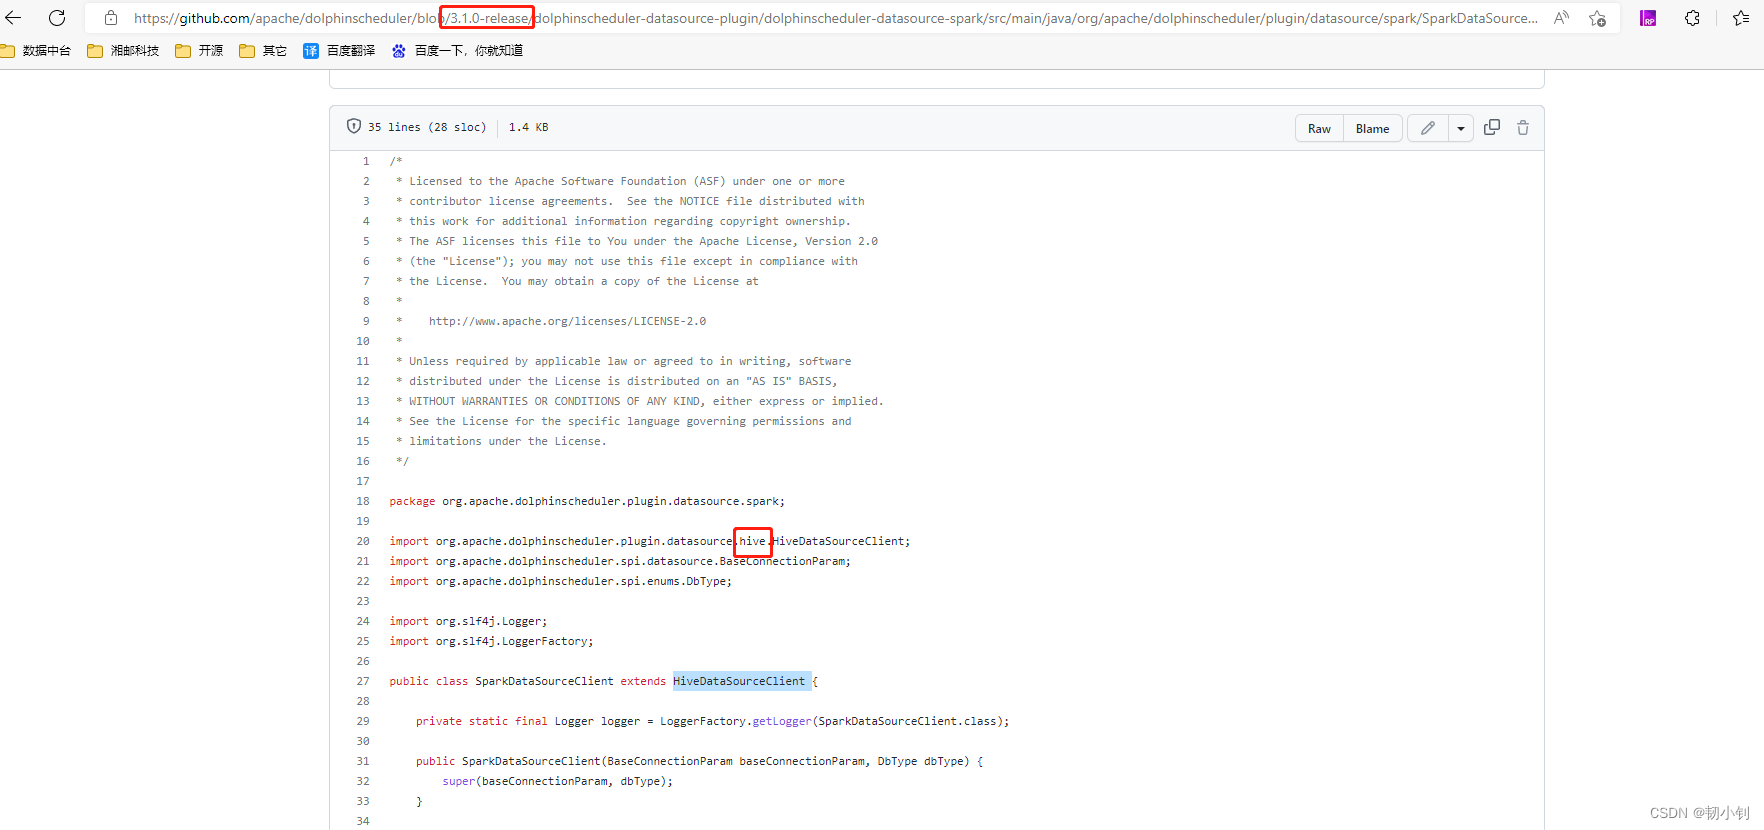Image resolution: width=1764 pixels, height=830 pixels.
Task: Click the import BaseConnectionParam line
Action: pos(620,561)
